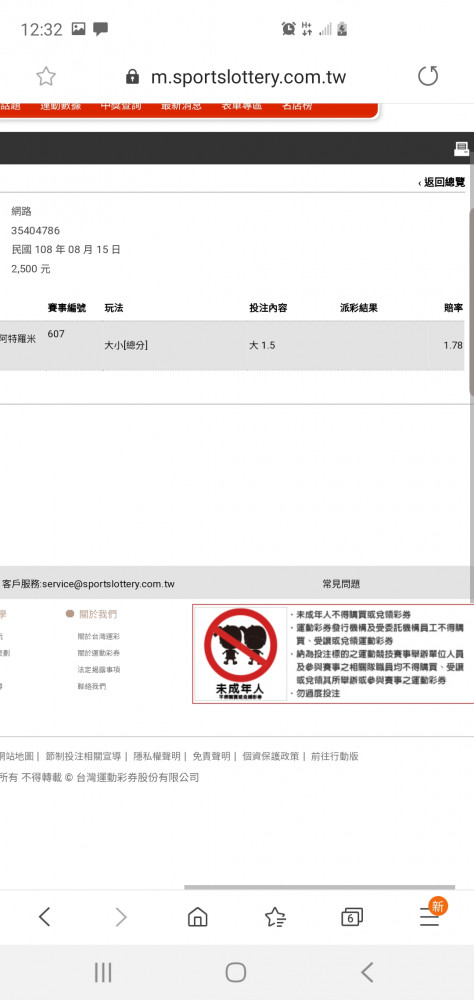Image resolution: width=474 pixels, height=1000 pixels.
Task: Open the tab switcher showing 6
Action: 352,918
